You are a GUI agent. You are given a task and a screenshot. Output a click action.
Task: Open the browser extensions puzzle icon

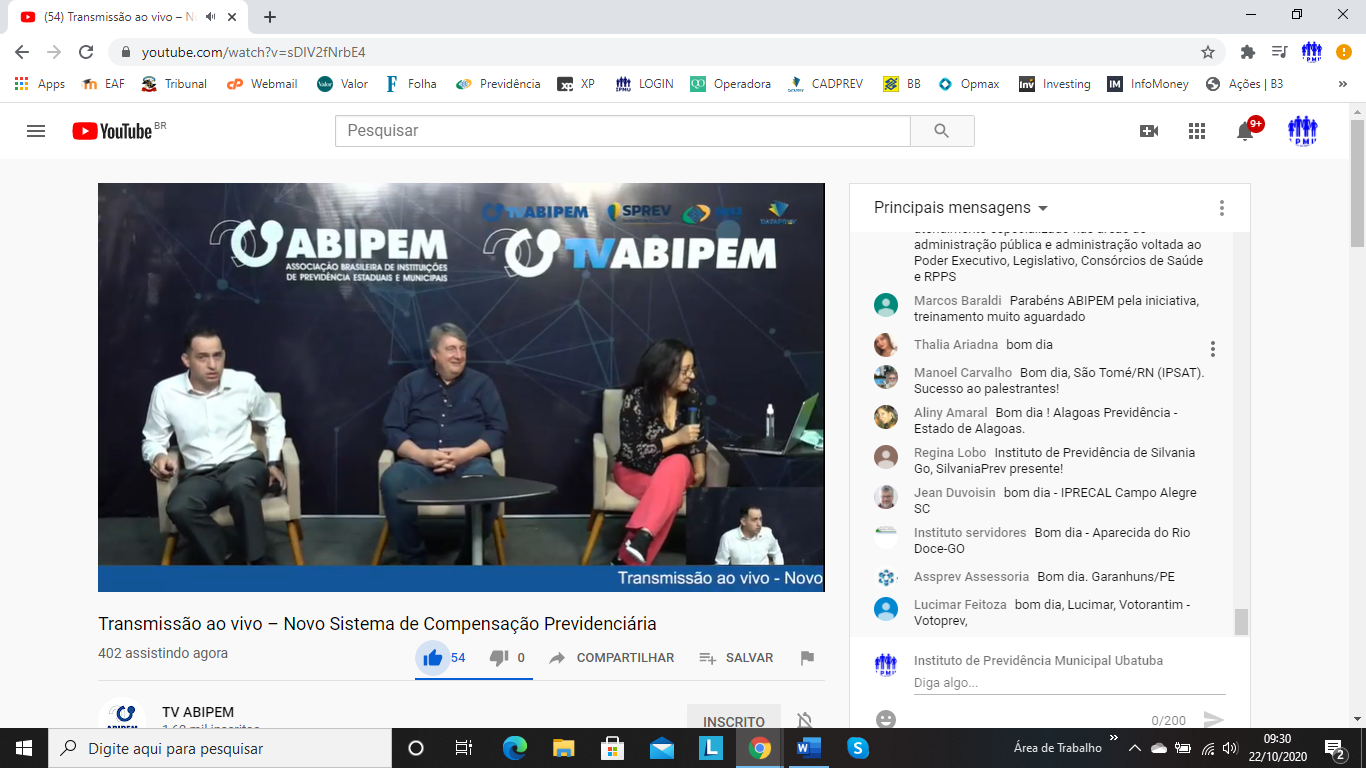point(1247,52)
